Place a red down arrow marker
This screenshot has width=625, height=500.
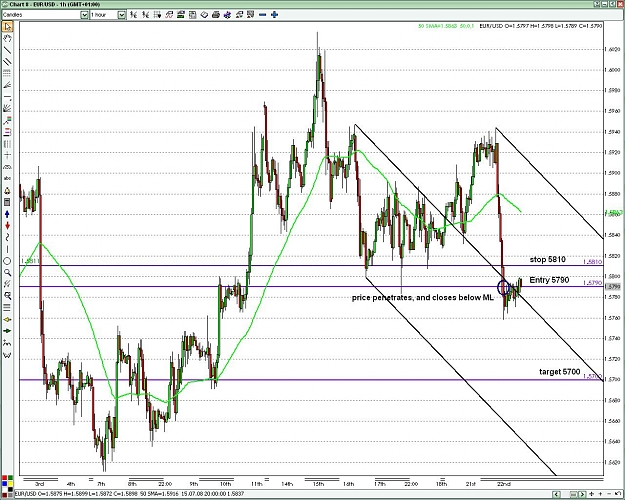tap(7, 226)
